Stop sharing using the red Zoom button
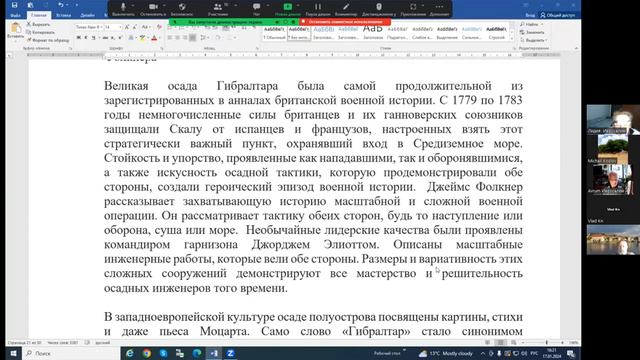 coord(345,22)
